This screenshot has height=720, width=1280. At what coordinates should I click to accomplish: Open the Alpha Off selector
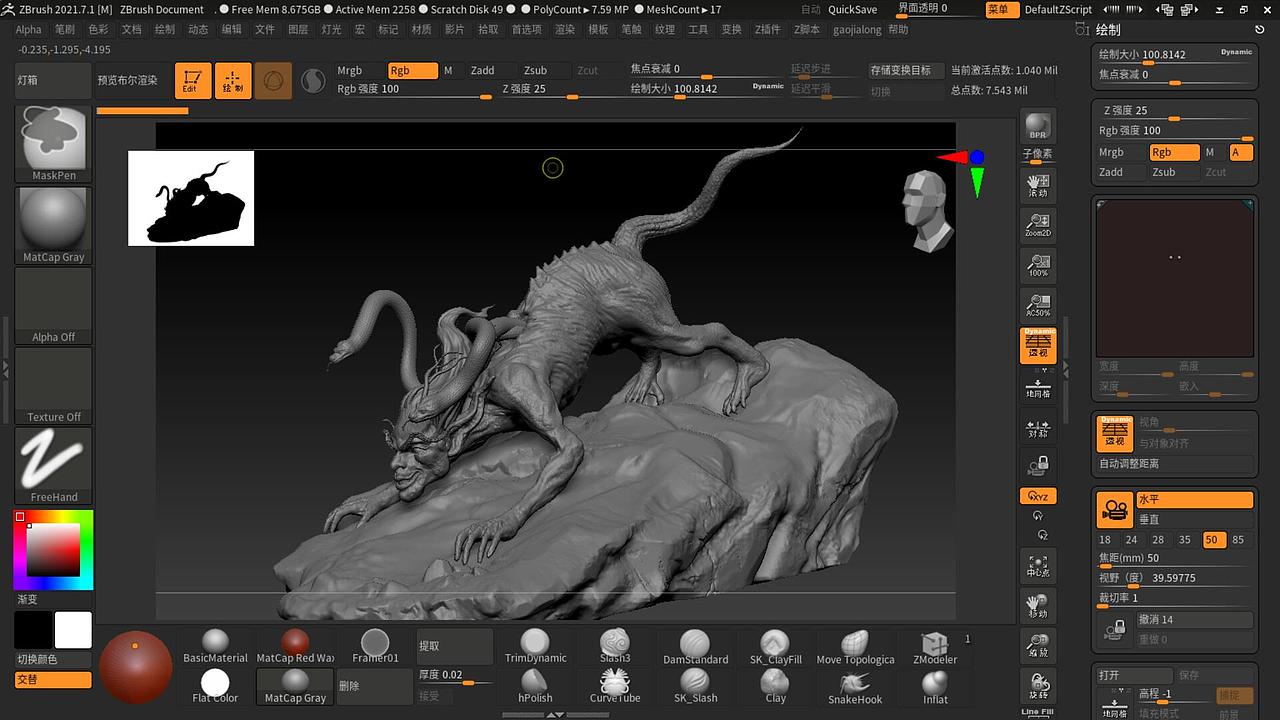54,306
